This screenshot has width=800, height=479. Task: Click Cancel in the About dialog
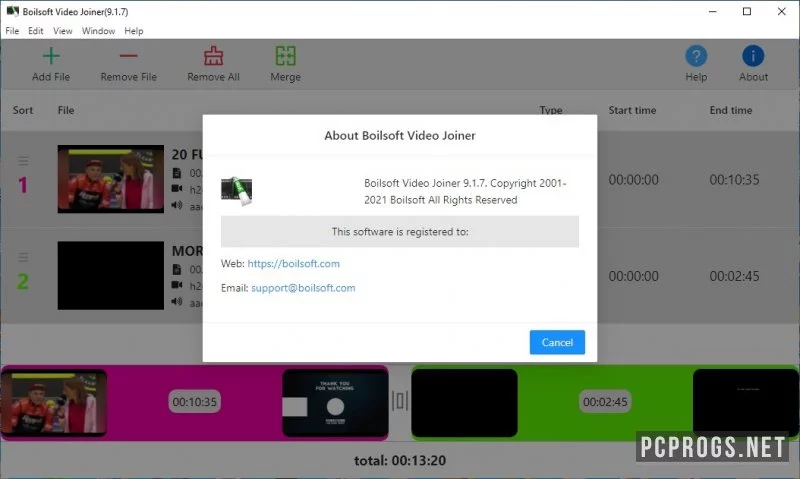[x=557, y=342]
